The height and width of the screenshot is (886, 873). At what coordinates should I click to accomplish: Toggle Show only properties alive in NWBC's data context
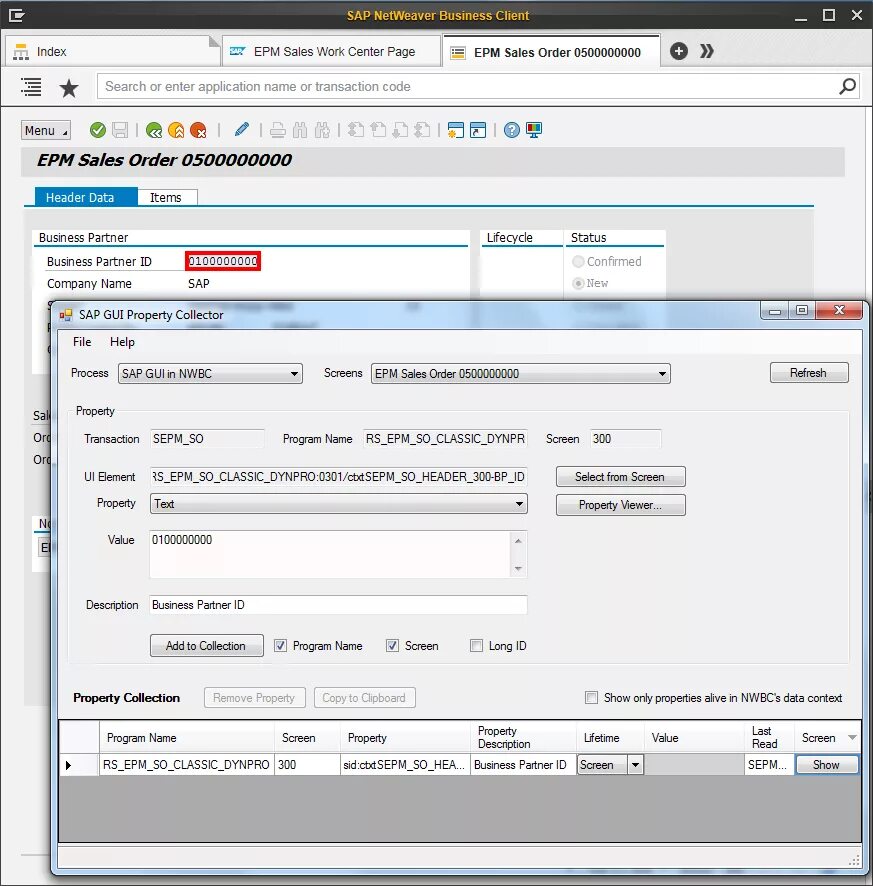[589, 697]
